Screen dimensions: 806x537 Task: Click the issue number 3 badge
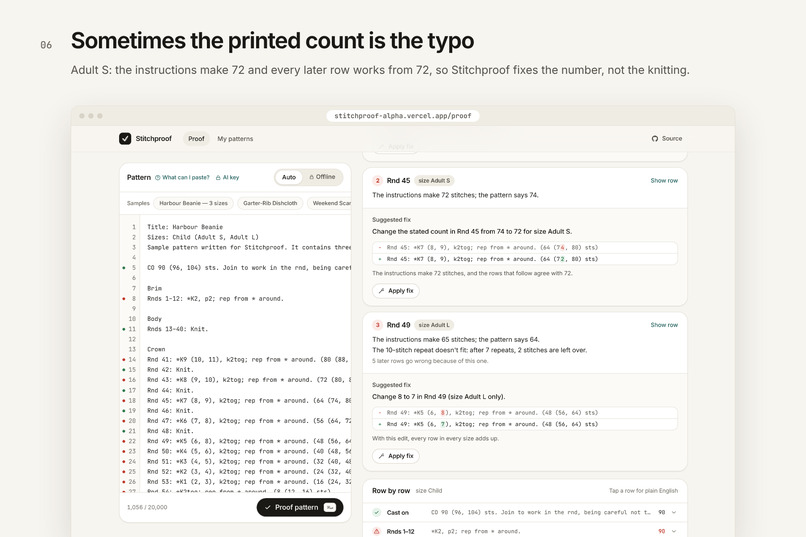[378, 325]
